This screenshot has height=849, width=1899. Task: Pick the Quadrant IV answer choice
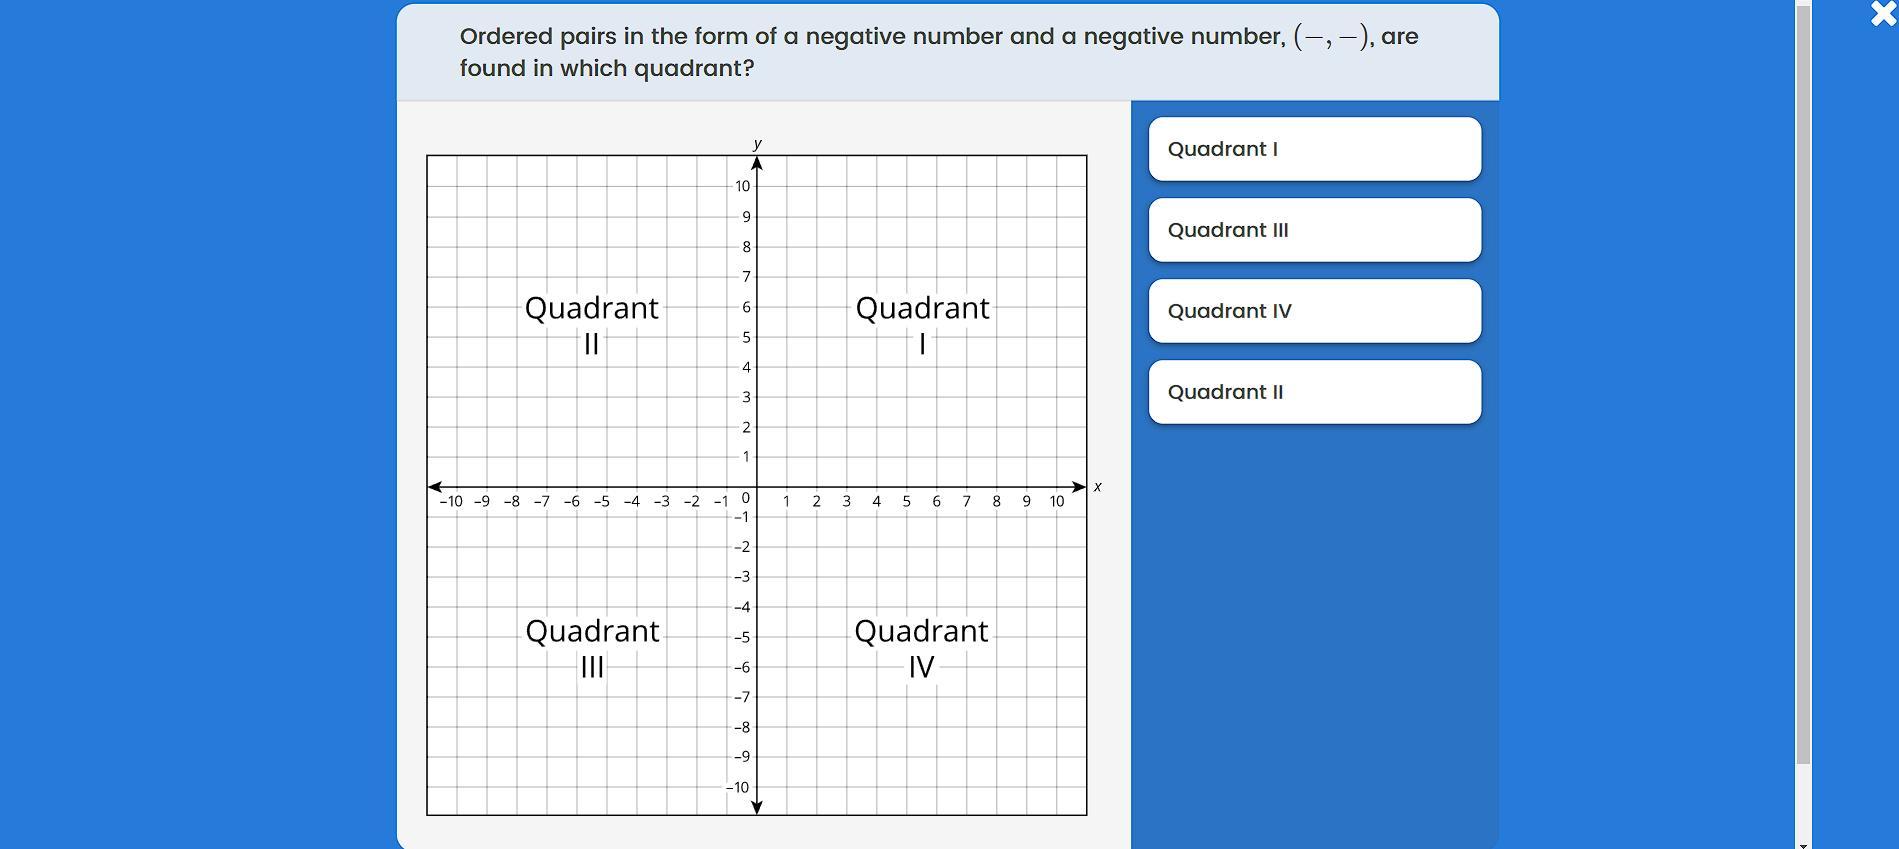[1314, 311]
